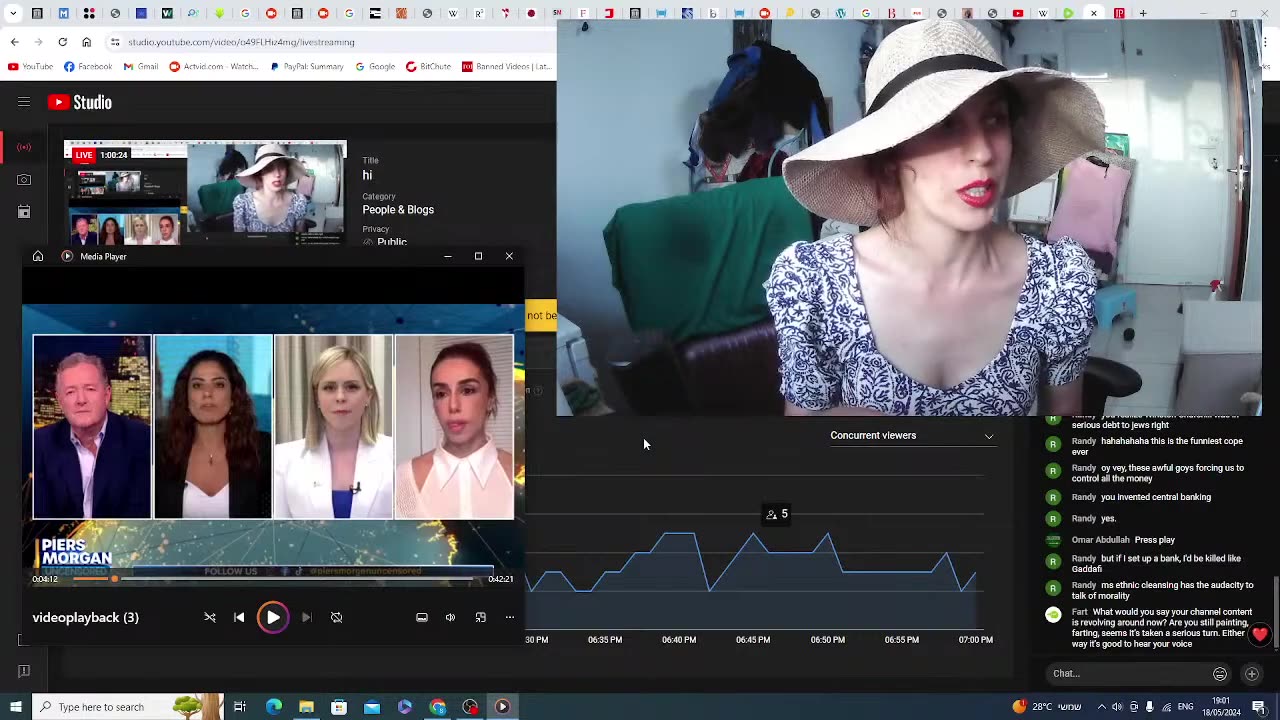Open the Webcam tab in Studio sidebar
The image size is (1280, 720).
(x=24, y=180)
